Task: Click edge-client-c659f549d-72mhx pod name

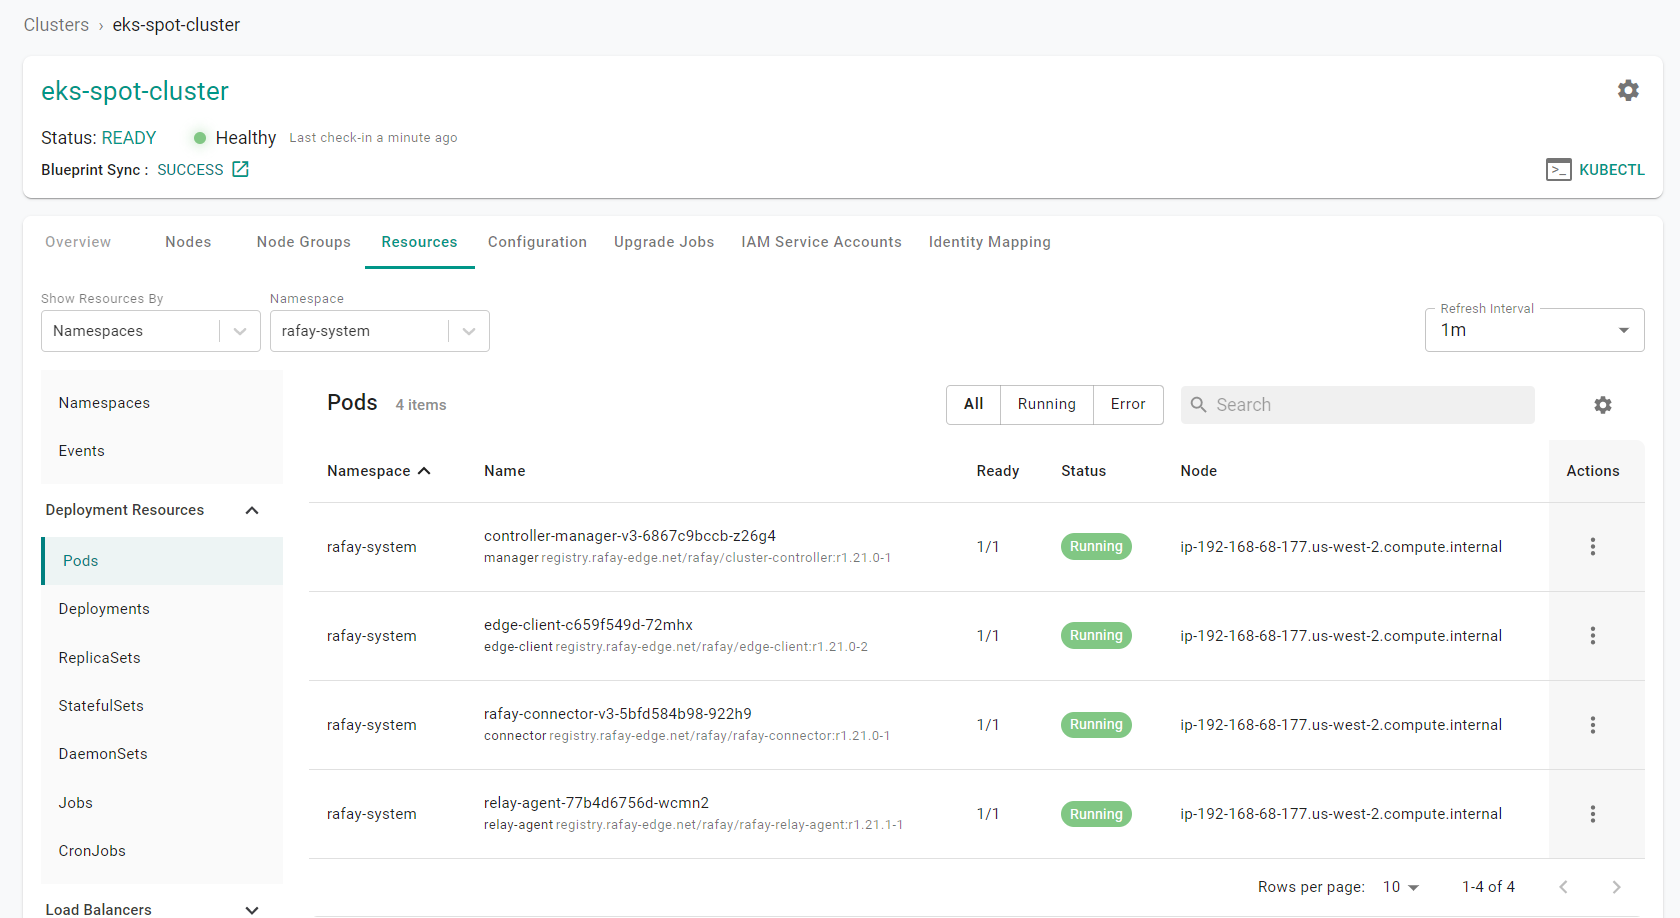Action: pos(588,625)
